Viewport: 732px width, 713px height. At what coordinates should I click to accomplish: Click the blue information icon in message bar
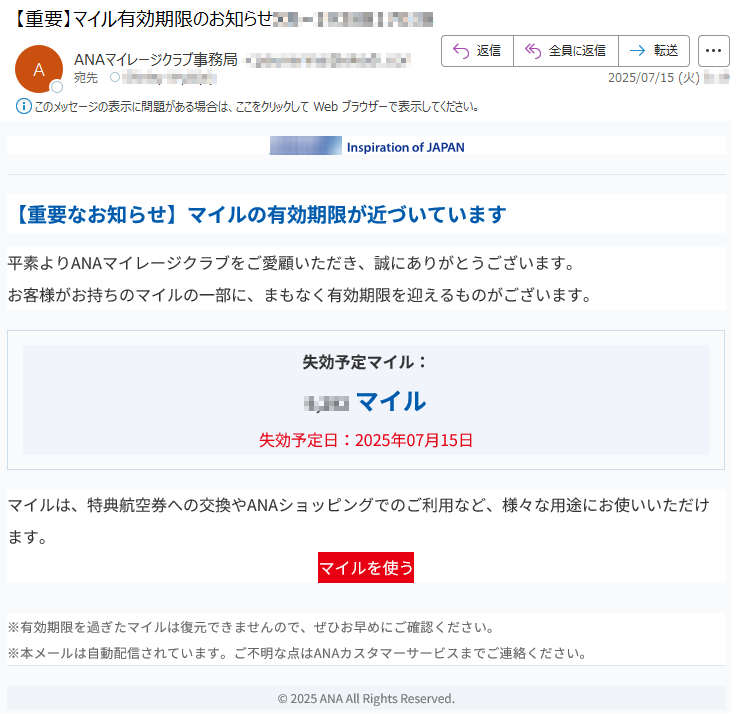point(24,106)
